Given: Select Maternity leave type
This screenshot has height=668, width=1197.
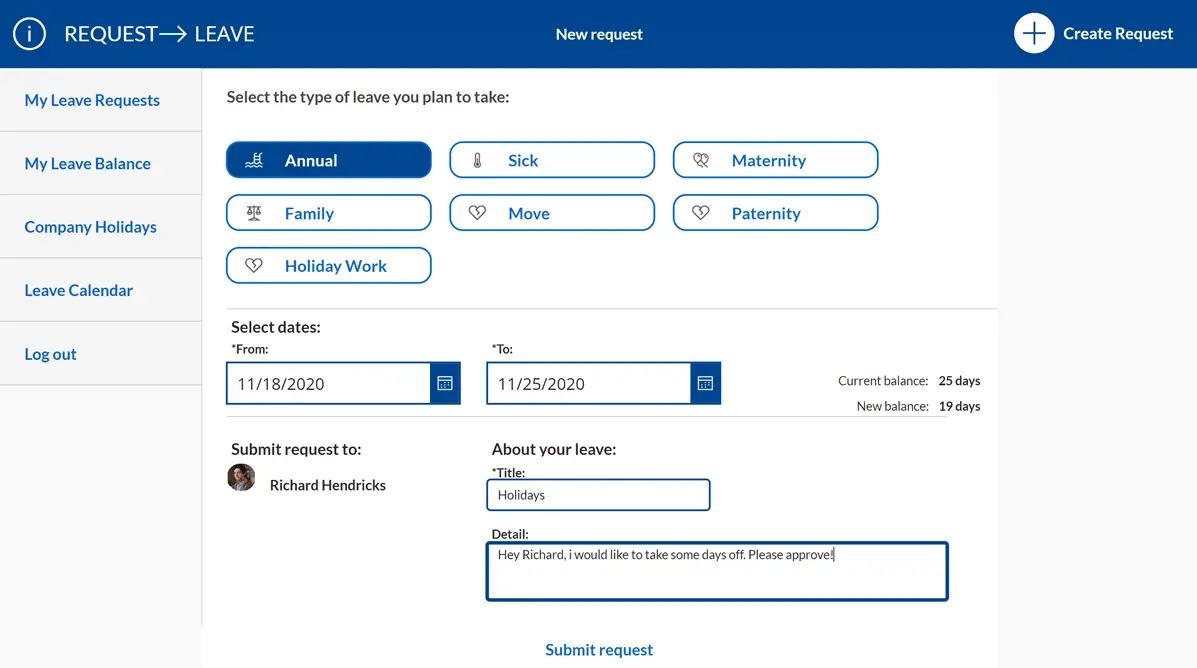Looking at the screenshot, I should point(776,160).
